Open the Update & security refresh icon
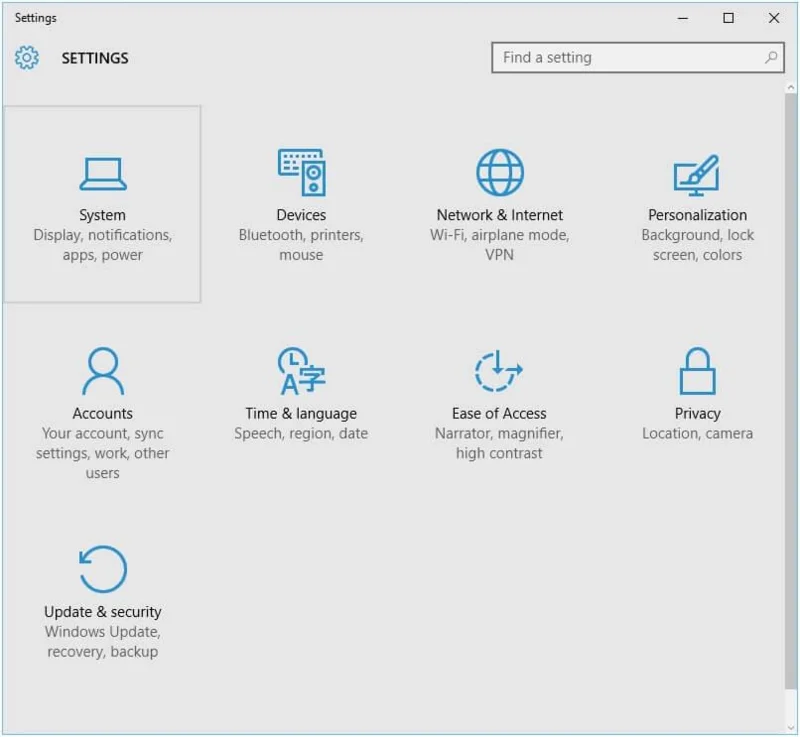The height and width of the screenshot is (737, 800). (103, 569)
